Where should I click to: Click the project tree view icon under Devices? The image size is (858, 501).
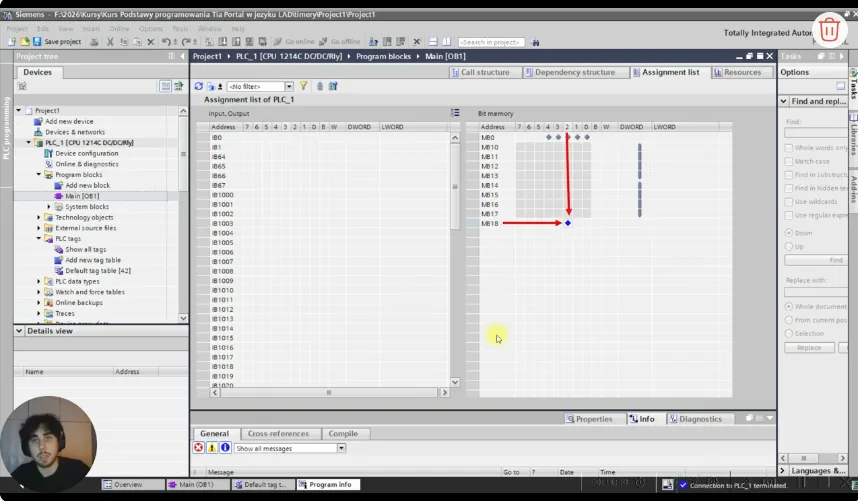coord(165,86)
